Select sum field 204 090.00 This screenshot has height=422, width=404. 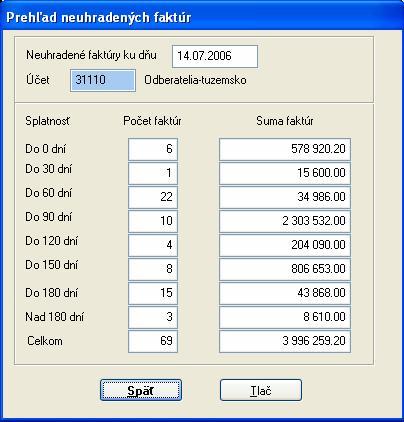(x=285, y=245)
